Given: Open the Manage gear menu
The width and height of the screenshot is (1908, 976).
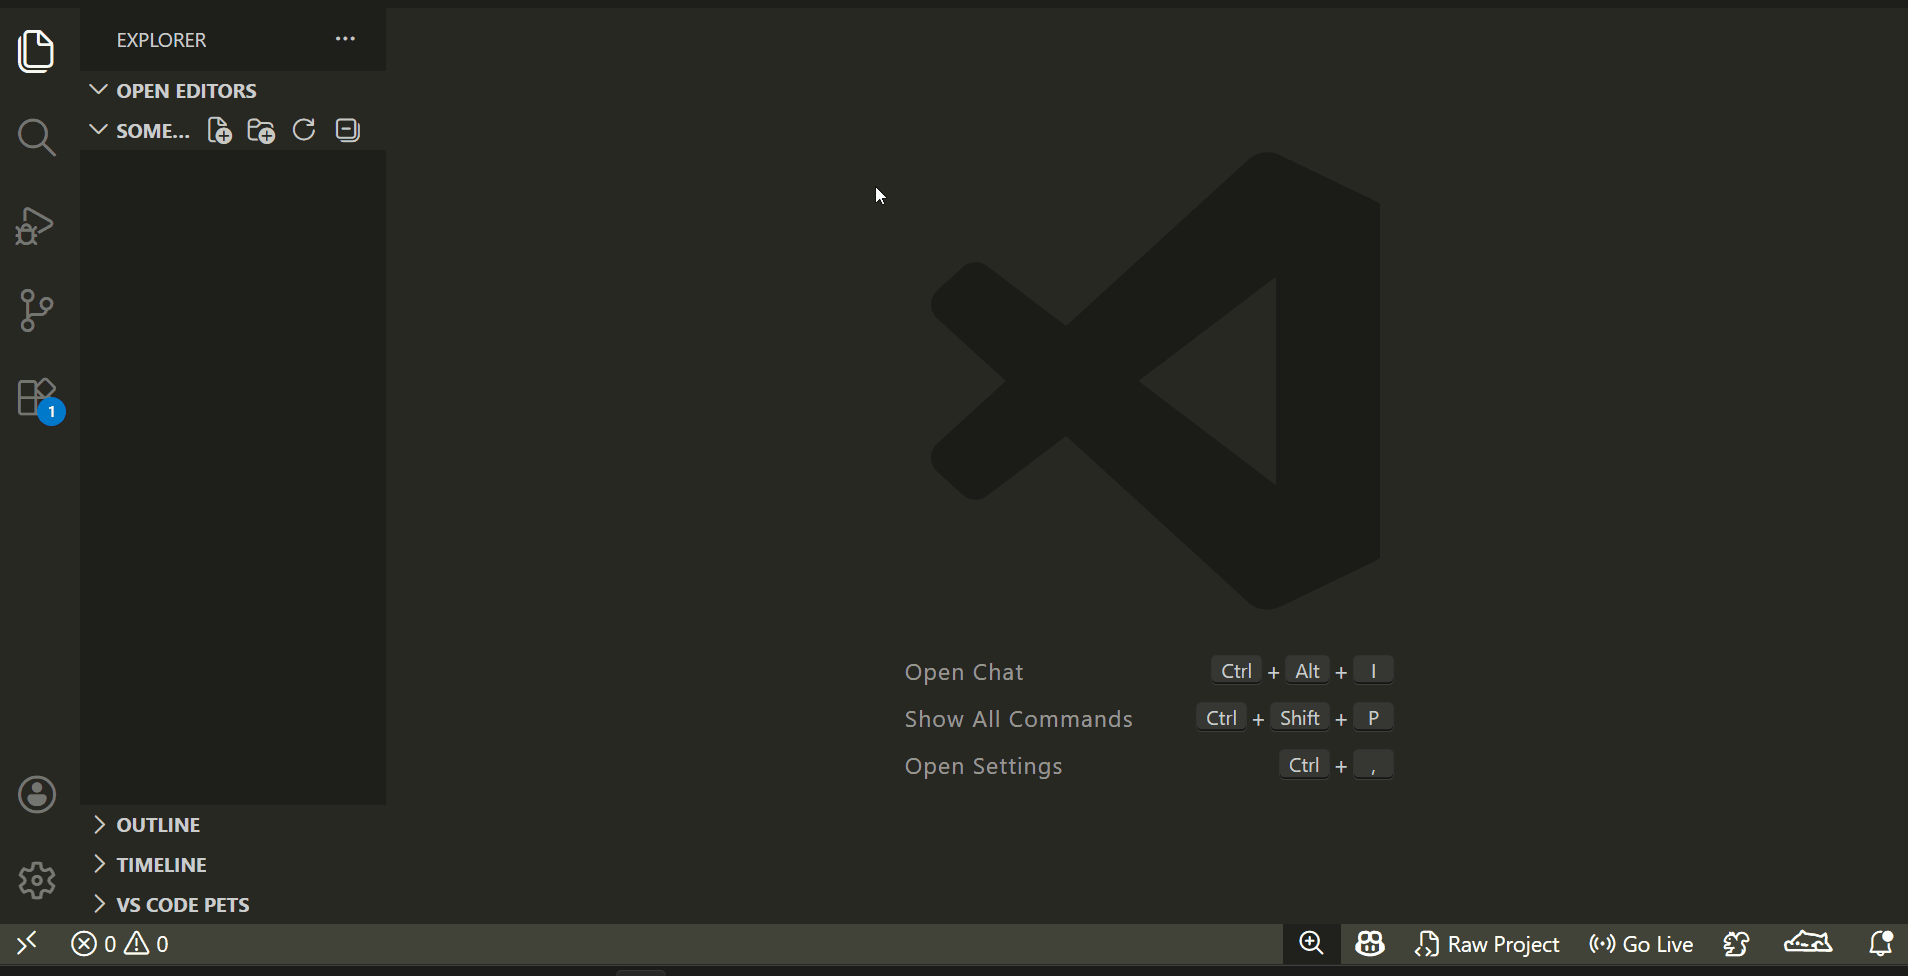Looking at the screenshot, I should 37,881.
